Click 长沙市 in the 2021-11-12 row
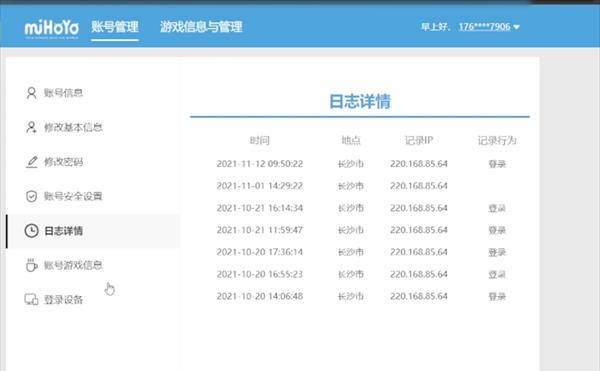Image resolution: width=600 pixels, height=371 pixels. click(x=351, y=164)
